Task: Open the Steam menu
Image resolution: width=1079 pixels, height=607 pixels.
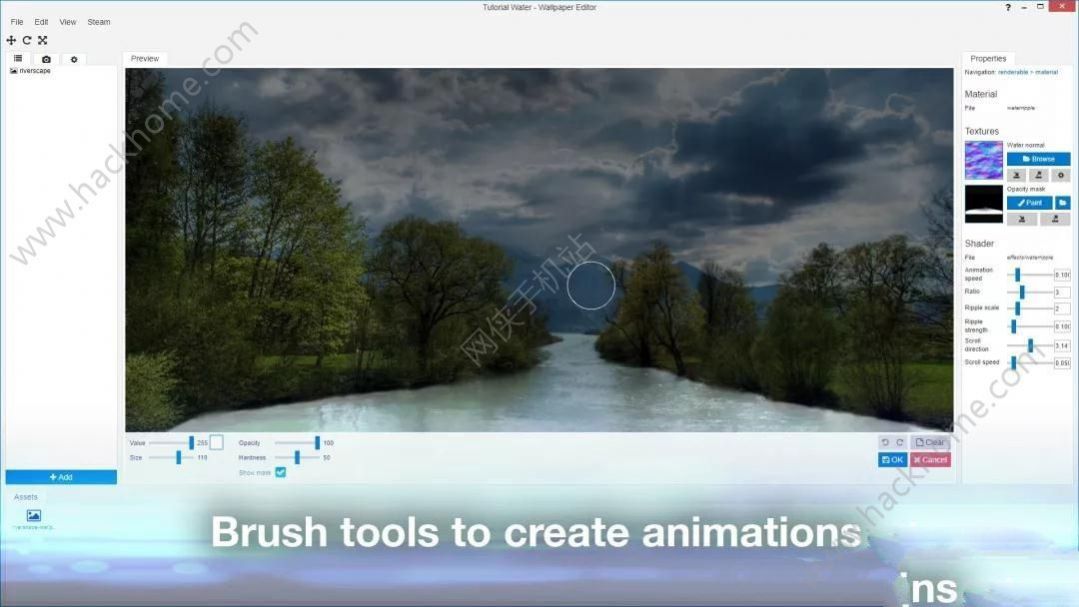Action: pyautogui.click(x=99, y=22)
